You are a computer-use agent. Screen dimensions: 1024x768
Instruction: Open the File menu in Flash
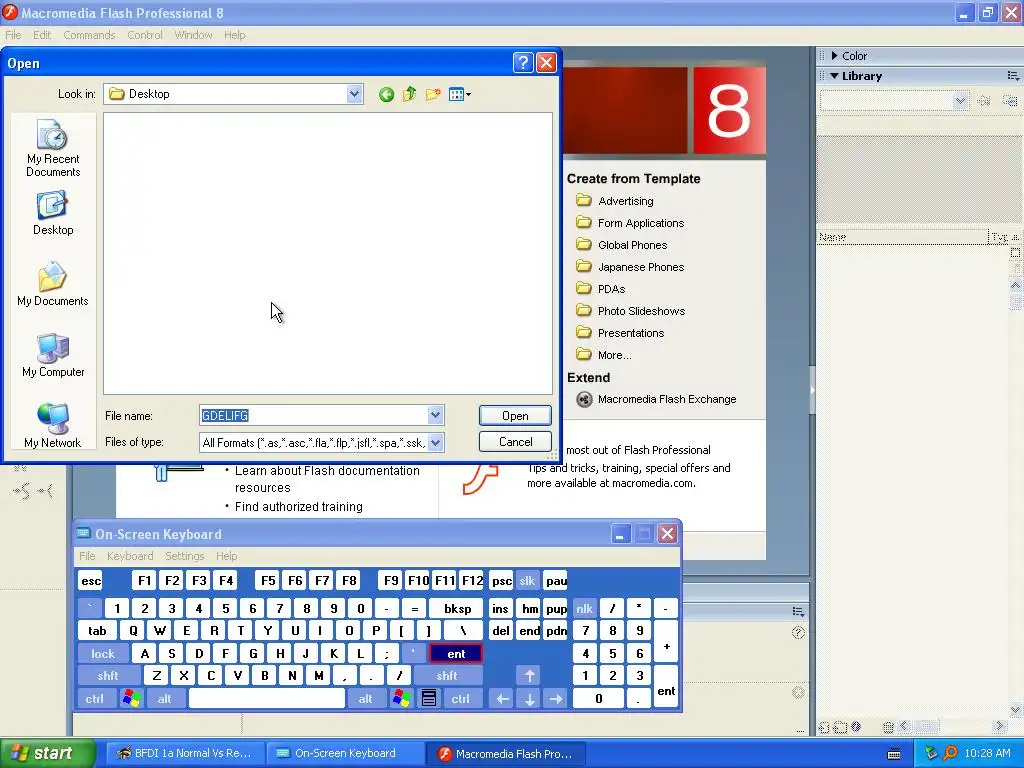click(x=13, y=35)
